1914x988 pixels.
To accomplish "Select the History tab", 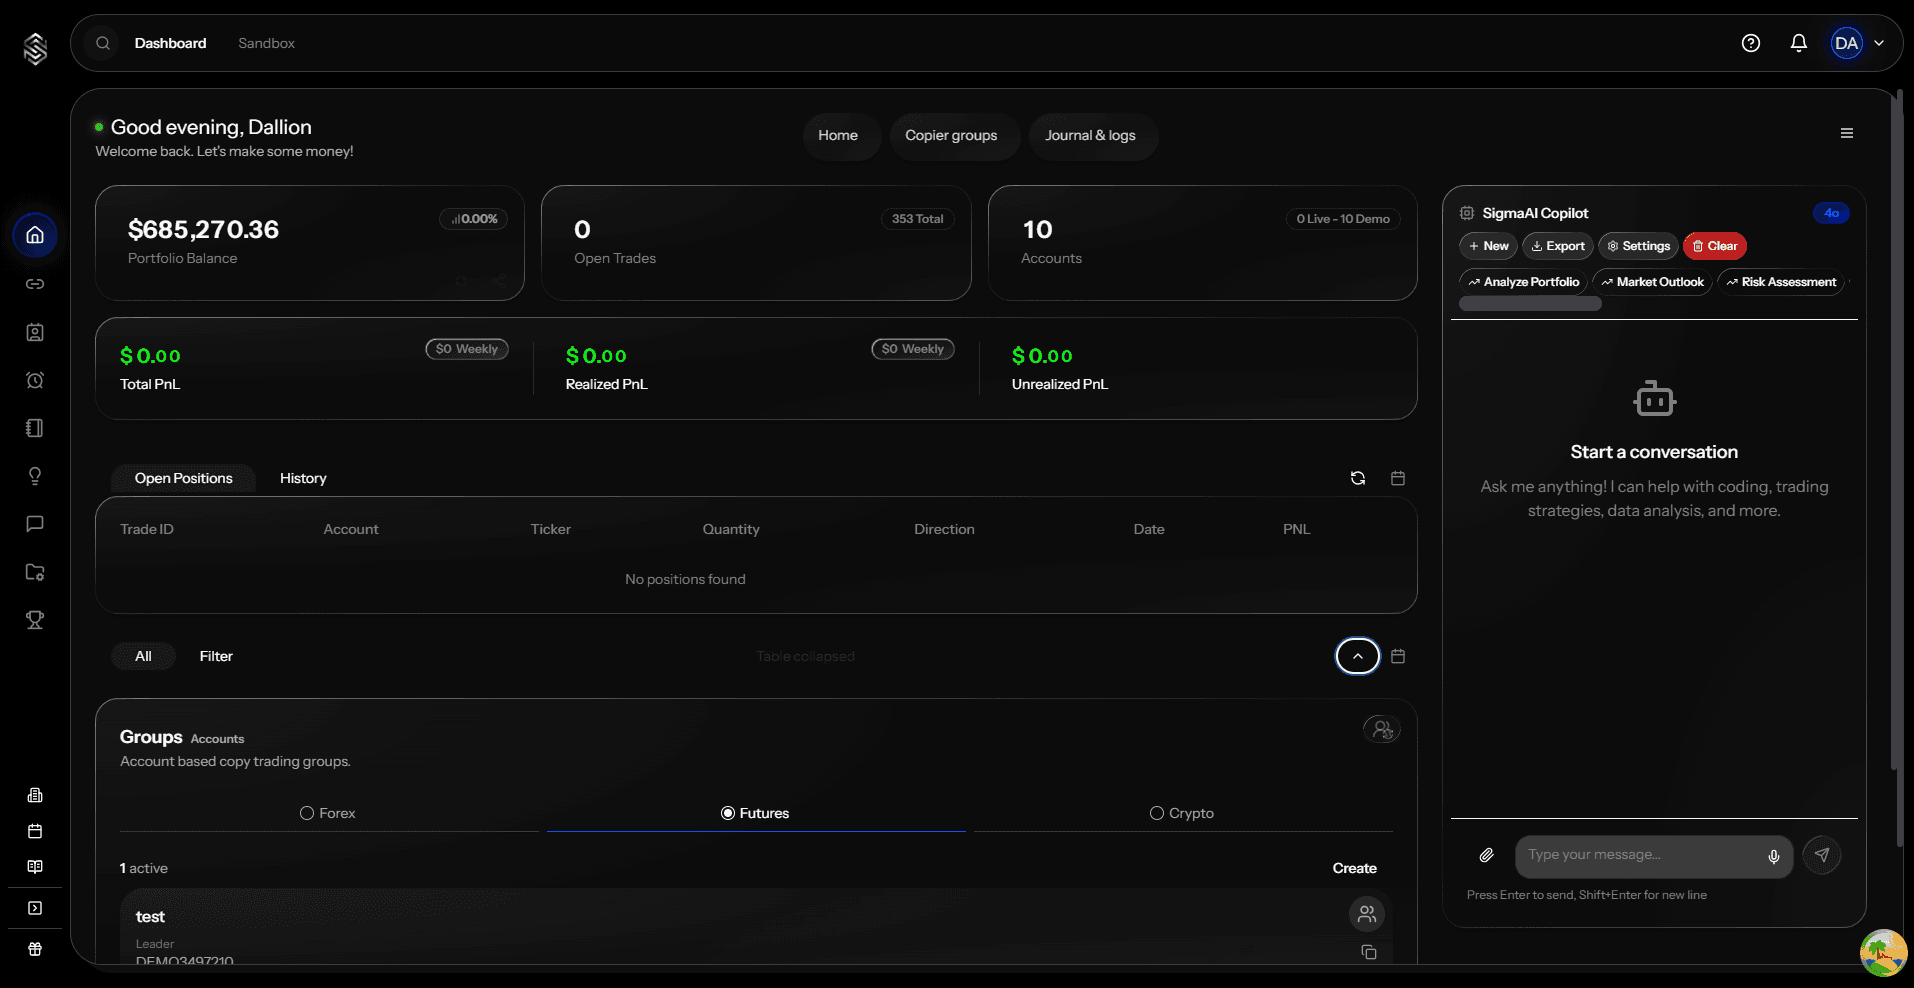I will click(x=303, y=478).
